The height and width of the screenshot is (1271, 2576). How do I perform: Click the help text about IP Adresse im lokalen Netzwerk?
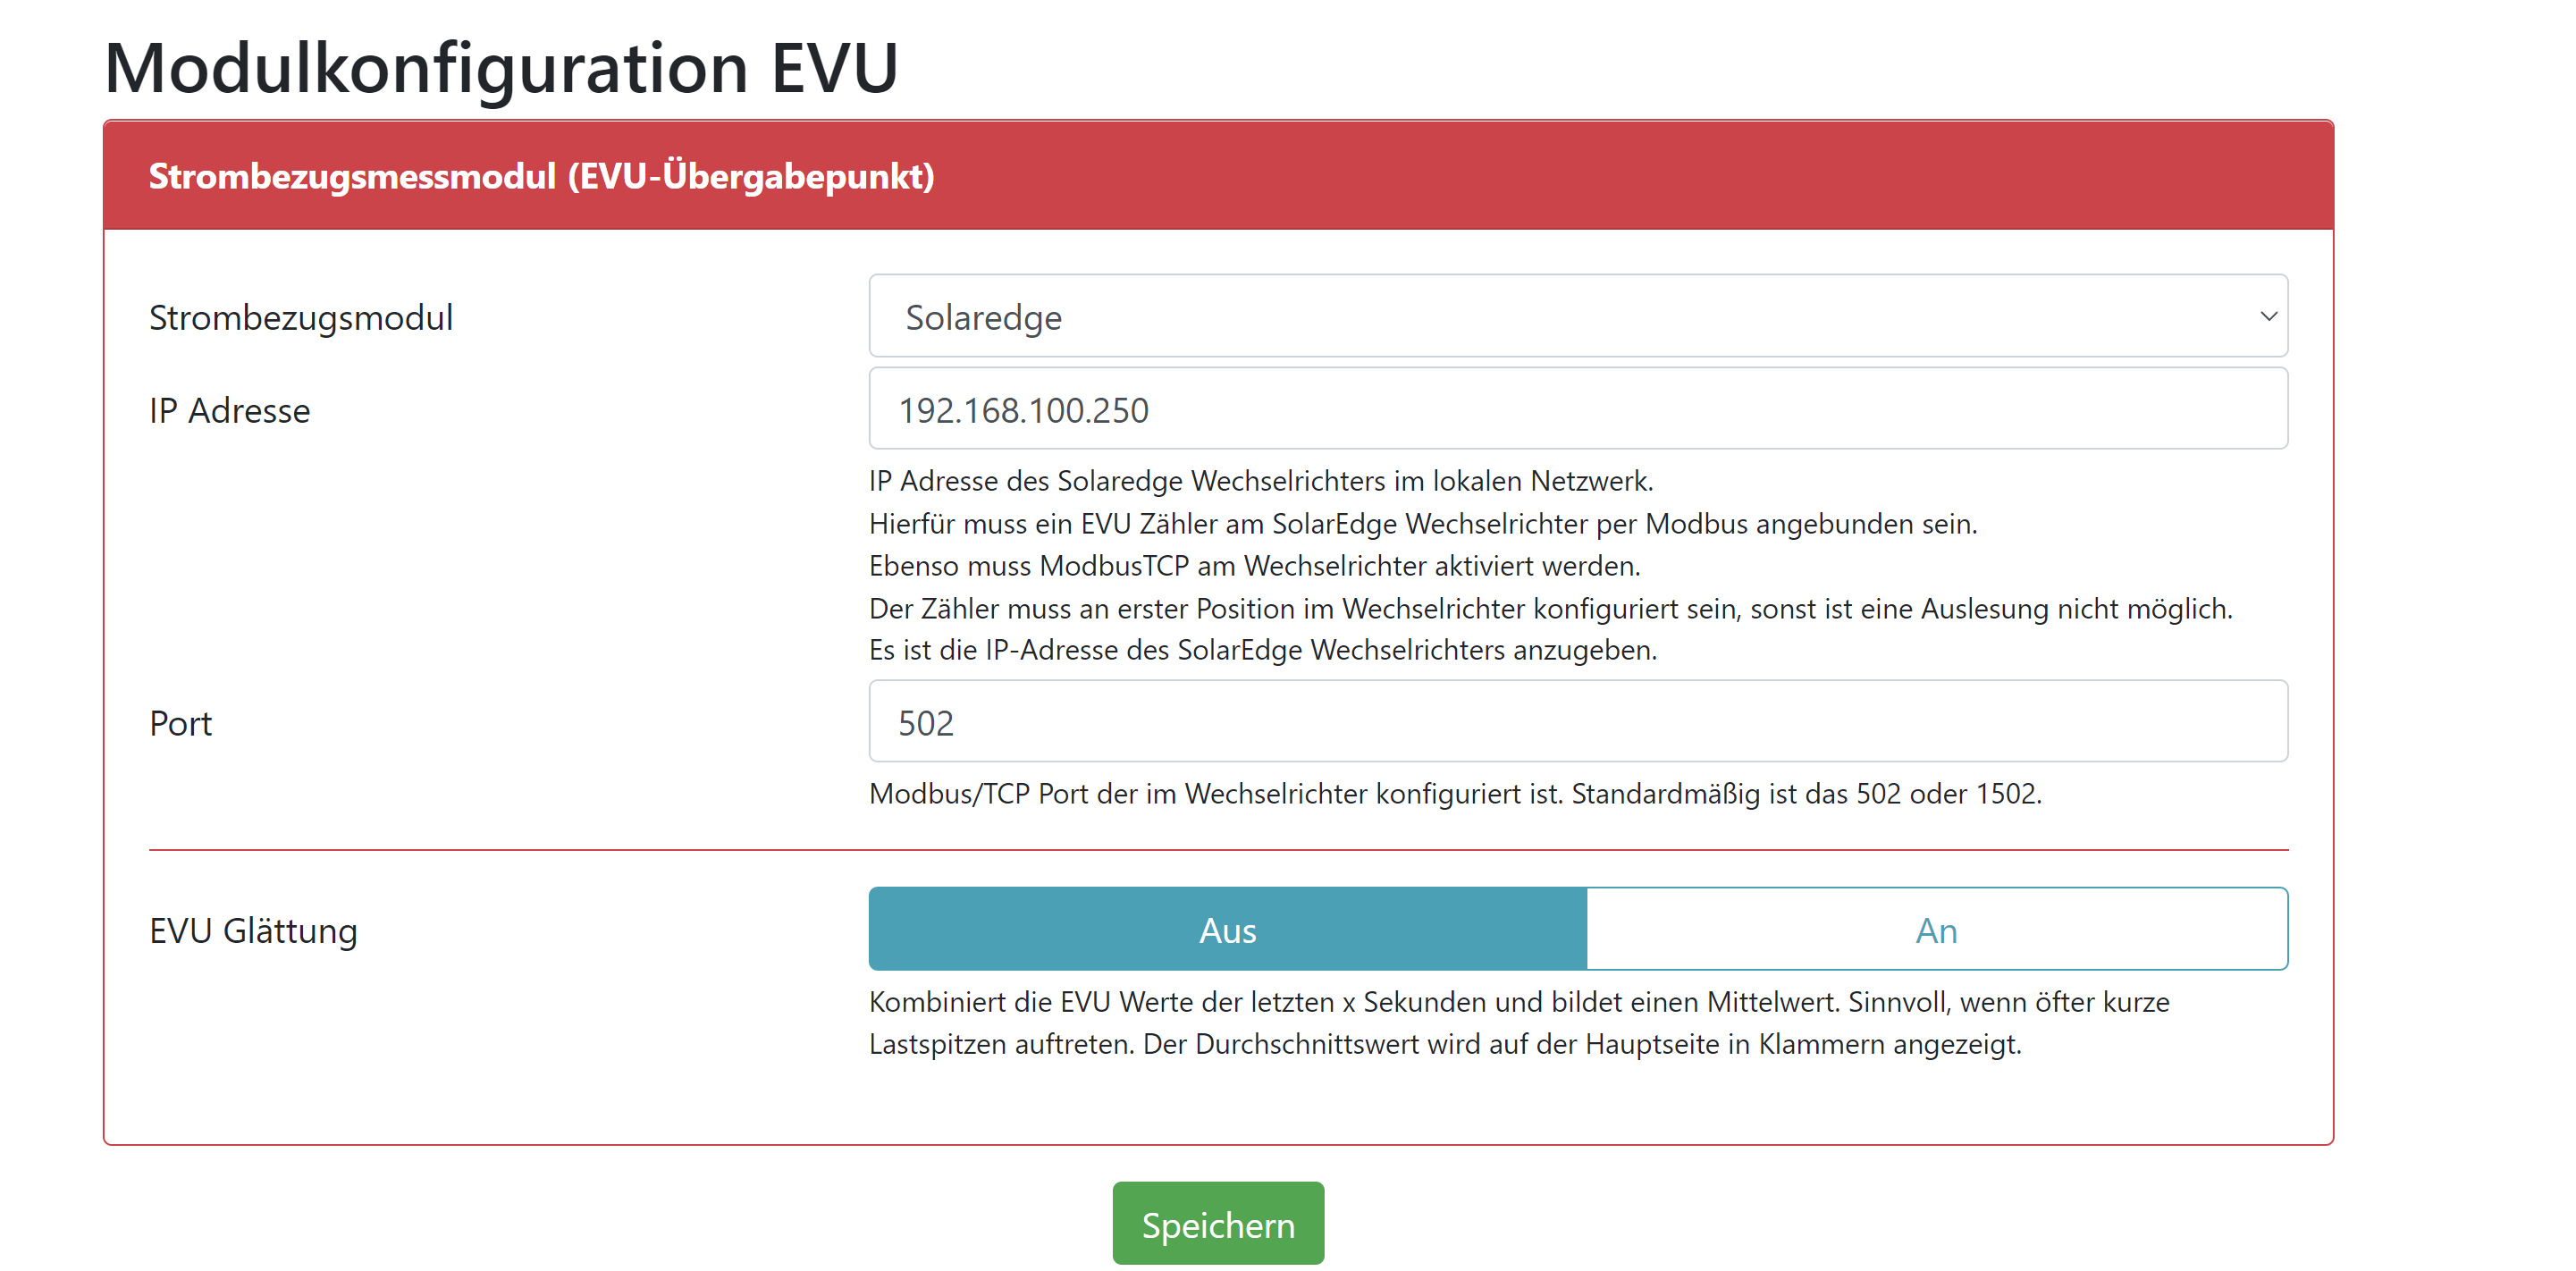(1260, 481)
